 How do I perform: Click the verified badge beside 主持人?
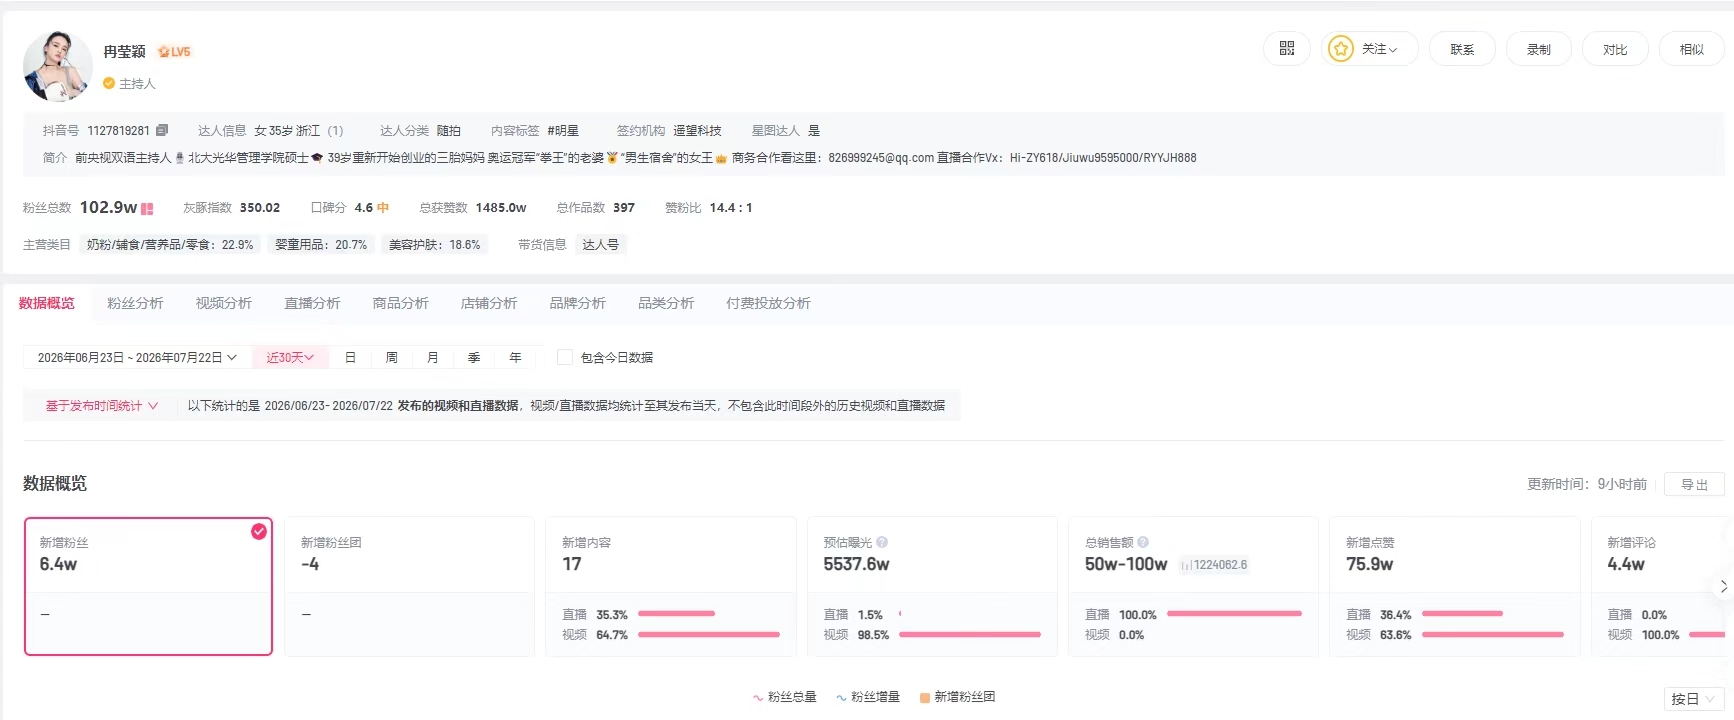[x=109, y=84]
